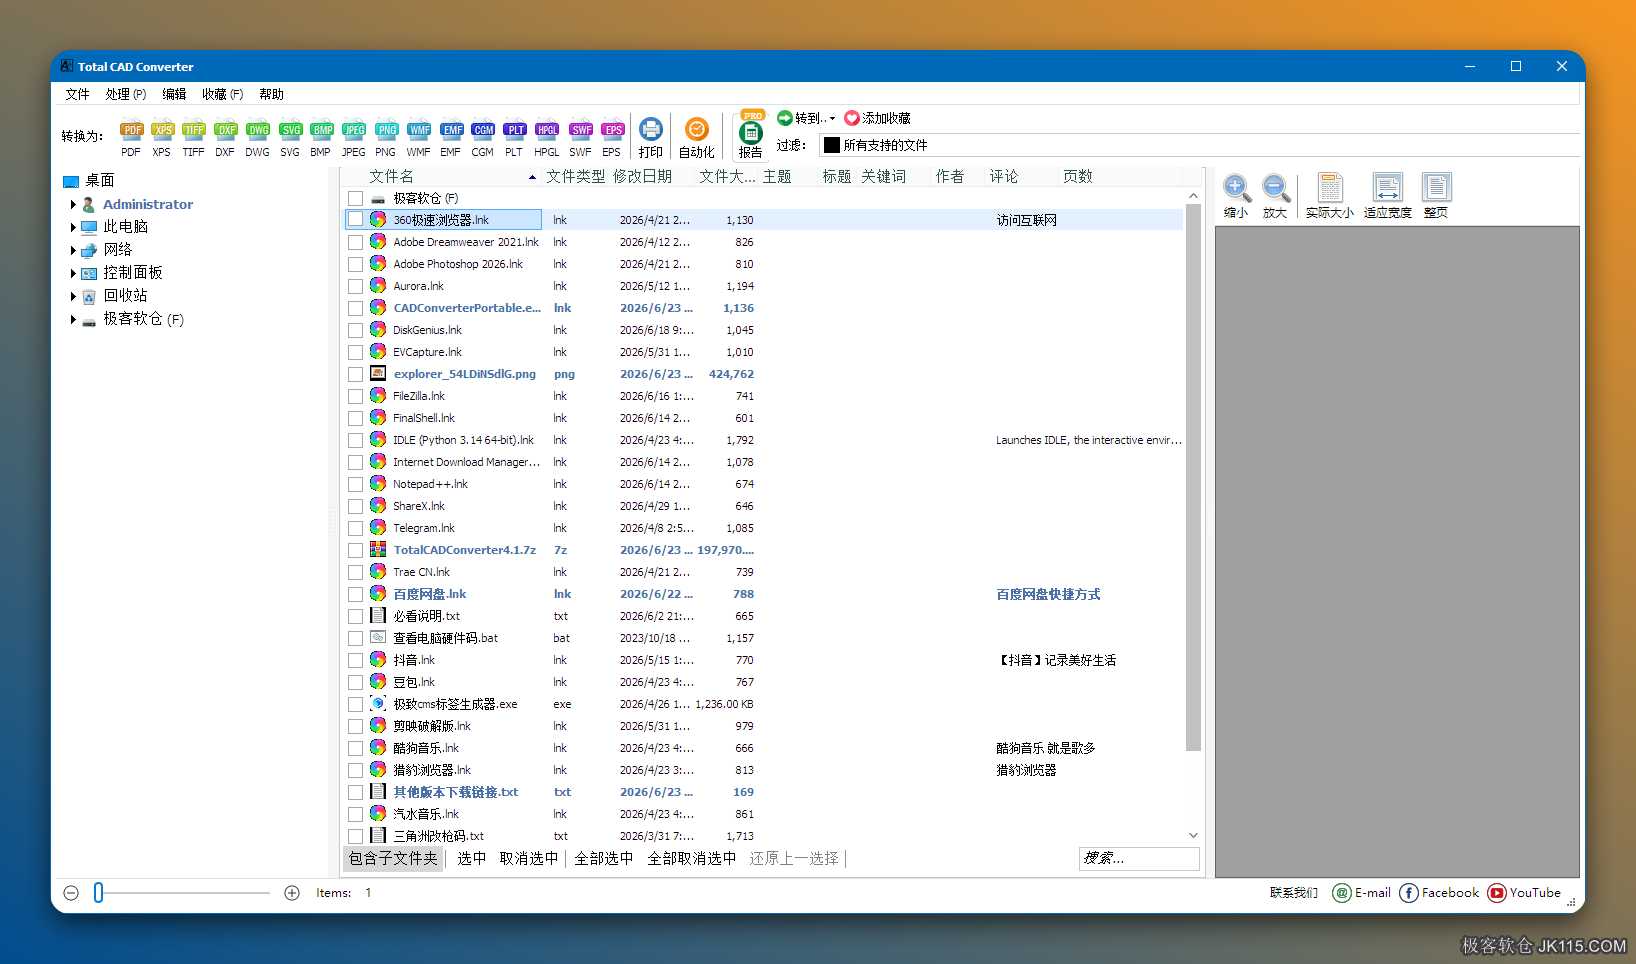Set preview to actual size (实际大小)
The height and width of the screenshot is (964, 1636).
click(x=1330, y=195)
